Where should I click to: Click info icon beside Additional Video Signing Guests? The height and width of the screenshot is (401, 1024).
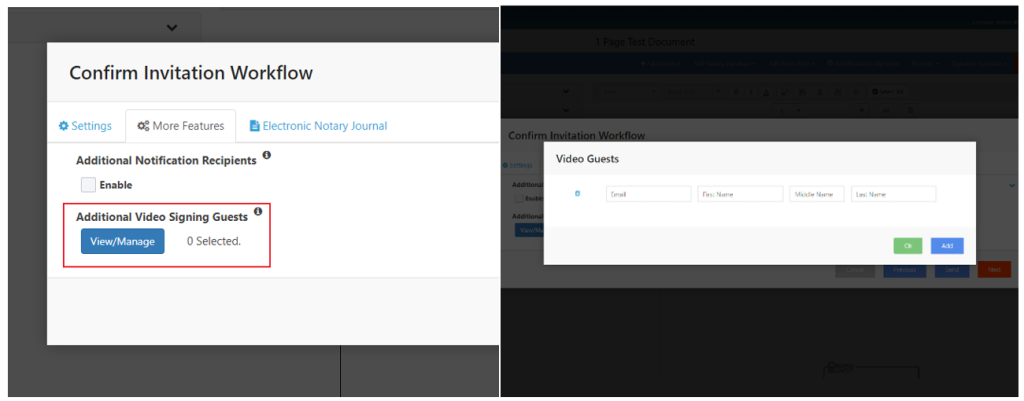point(258,212)
